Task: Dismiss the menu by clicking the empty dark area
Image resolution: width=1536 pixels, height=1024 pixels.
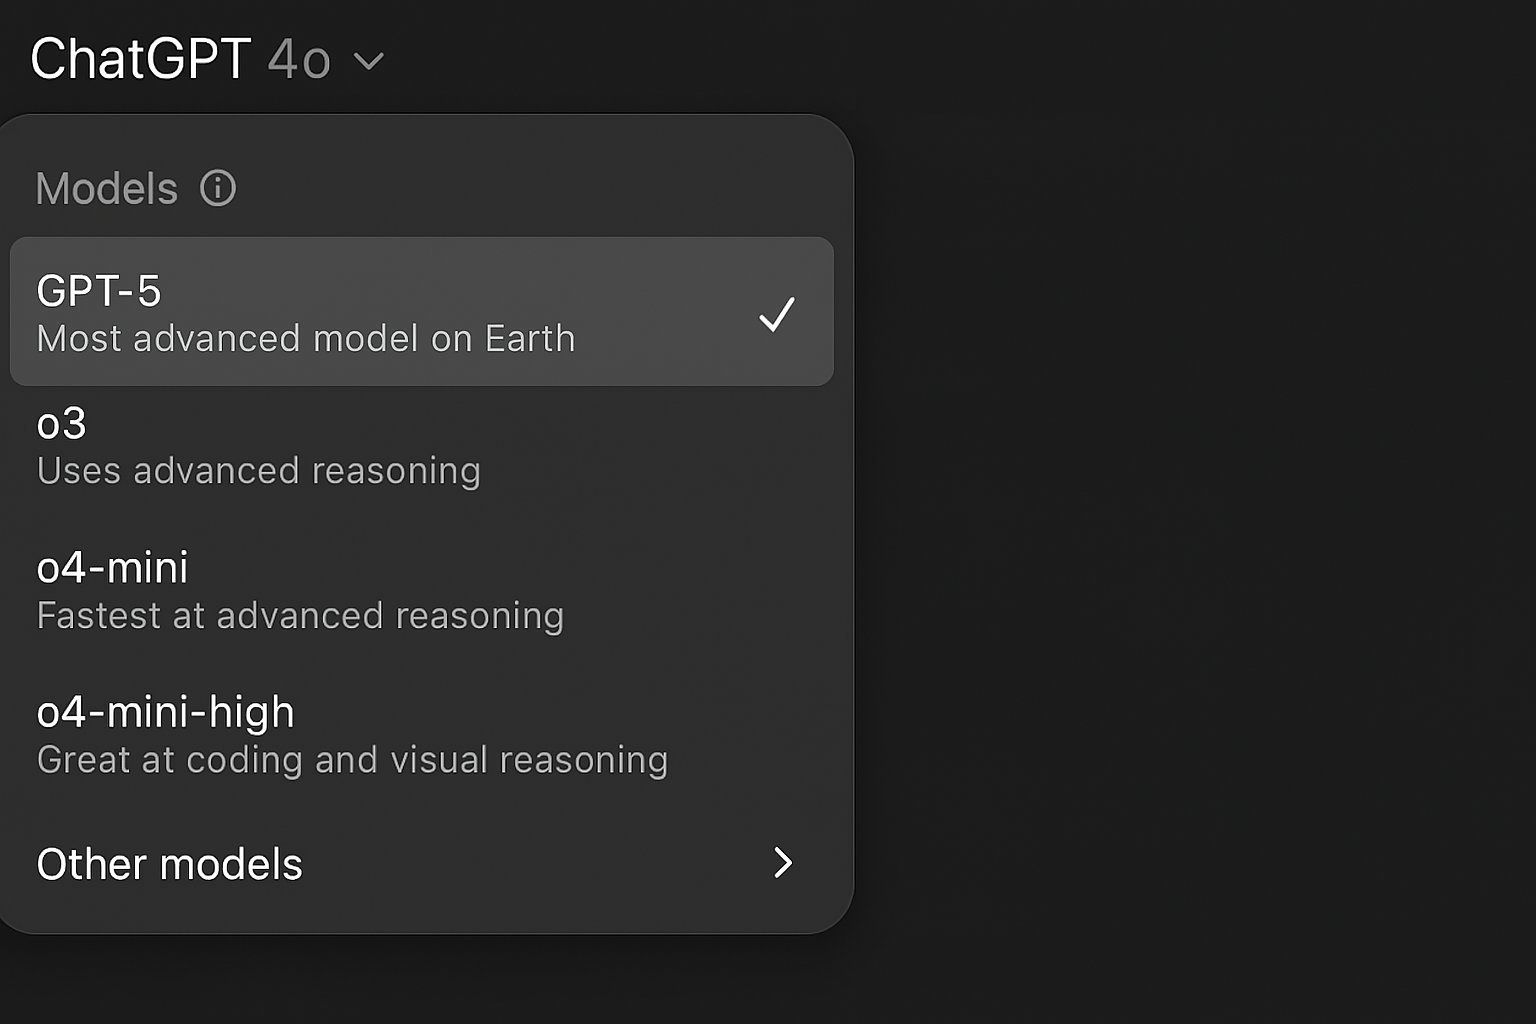Action: point(1190,500)
